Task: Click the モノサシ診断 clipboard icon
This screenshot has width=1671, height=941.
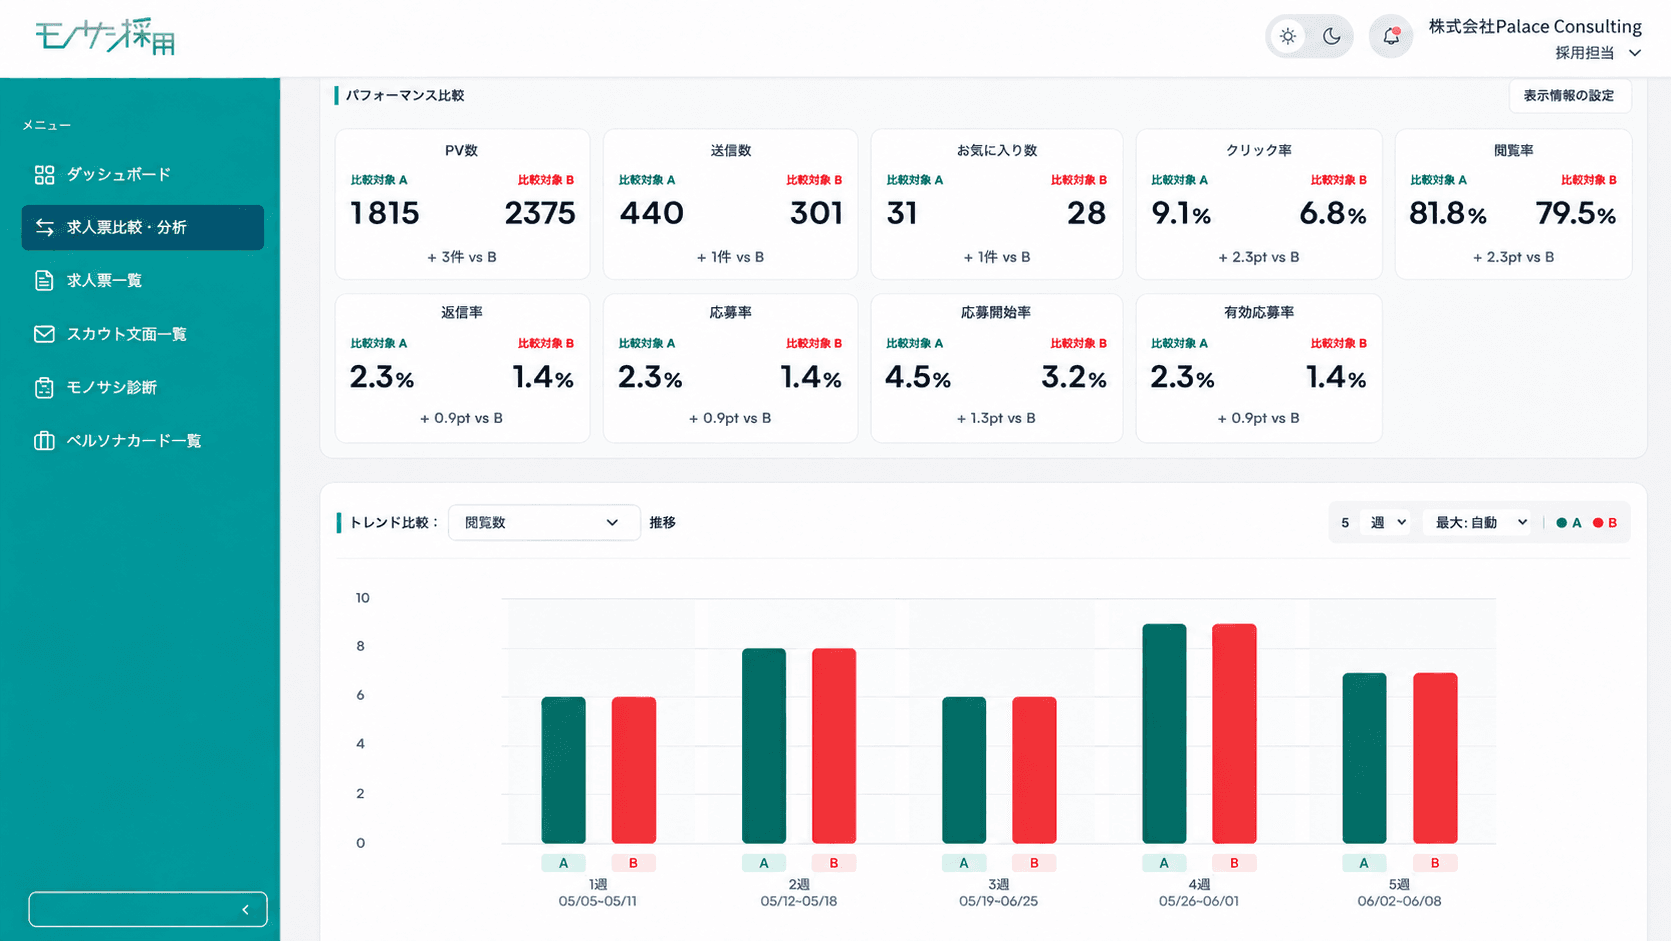Action: click(44, 387)
